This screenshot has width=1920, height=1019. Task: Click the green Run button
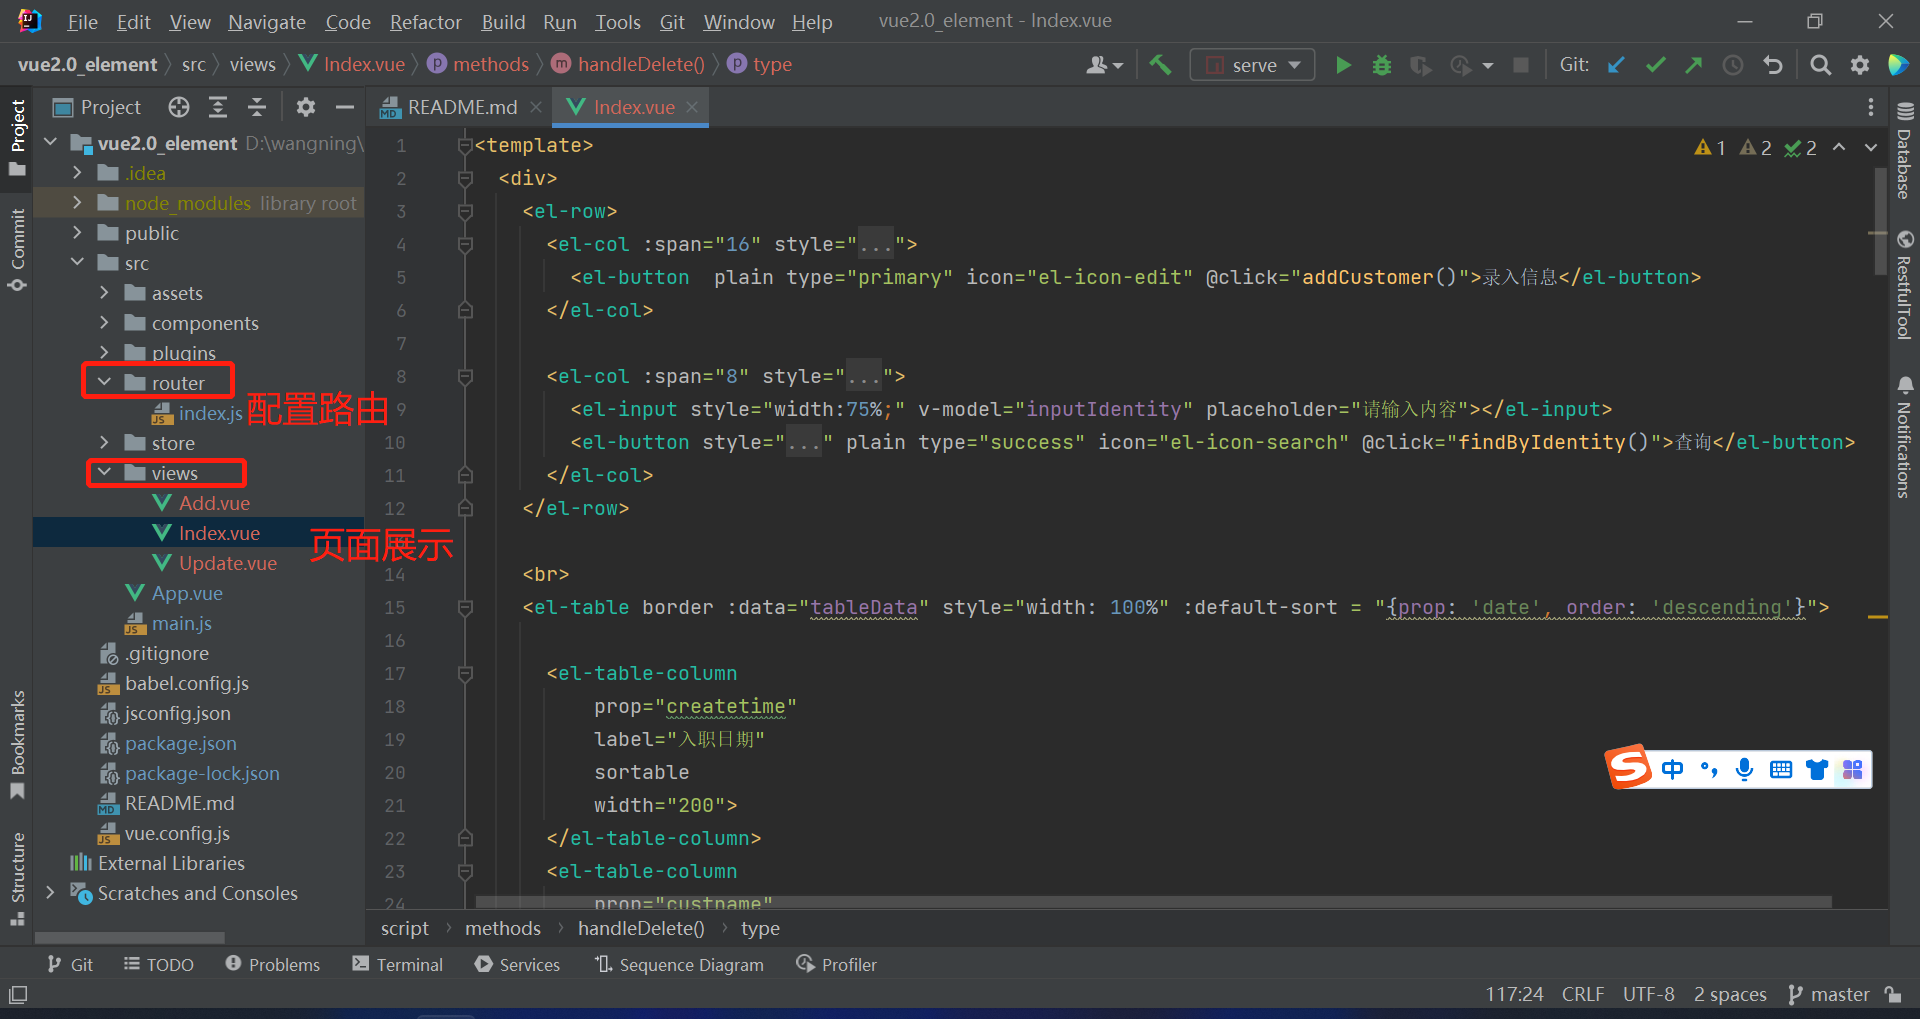(x=1343, y=65)
